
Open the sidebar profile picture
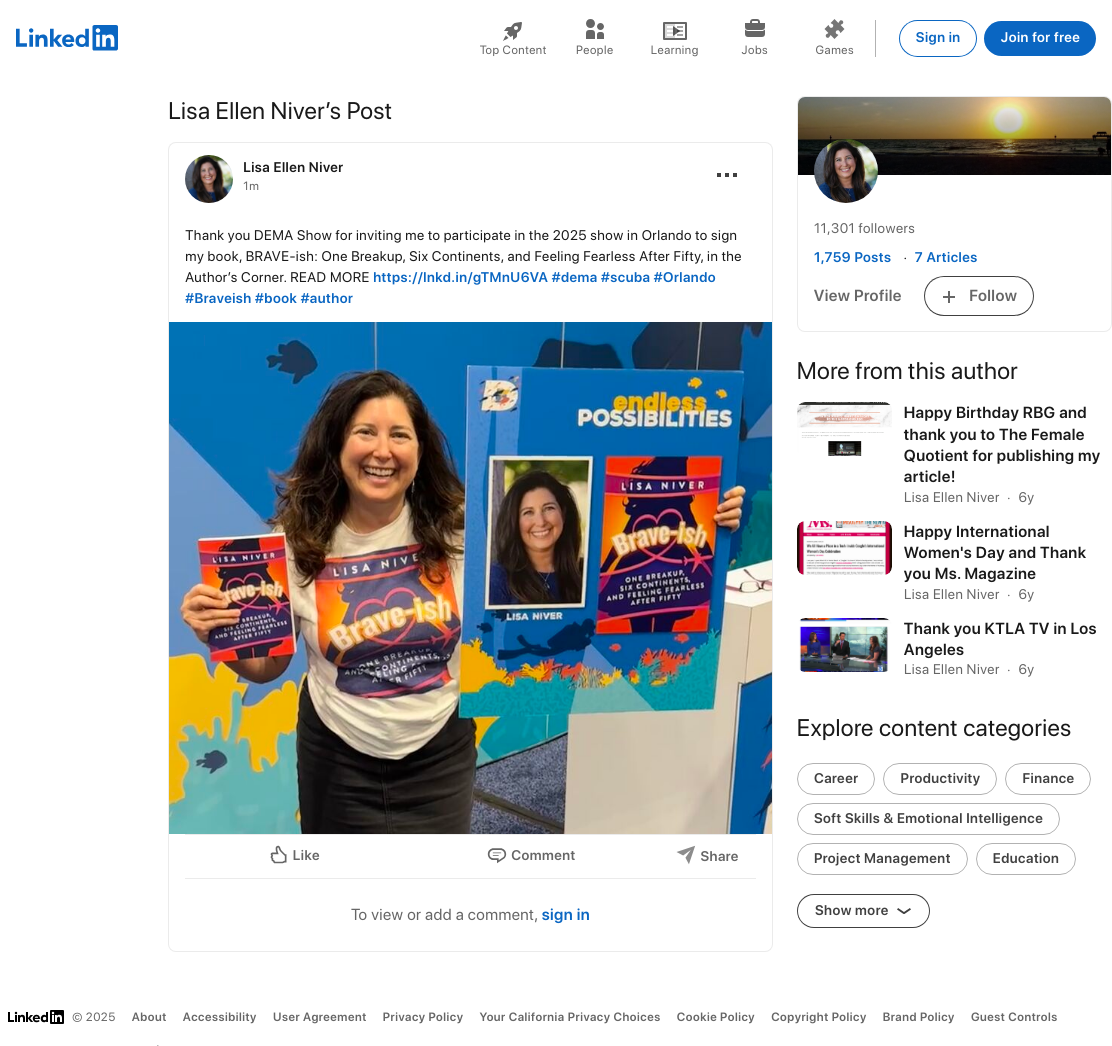coord(845,171)
